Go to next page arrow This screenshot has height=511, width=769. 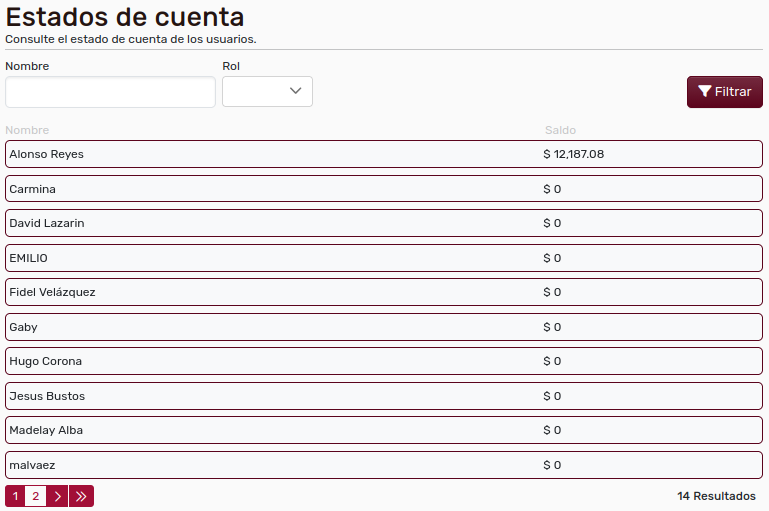pyautogui.click(x=58, y=496)
